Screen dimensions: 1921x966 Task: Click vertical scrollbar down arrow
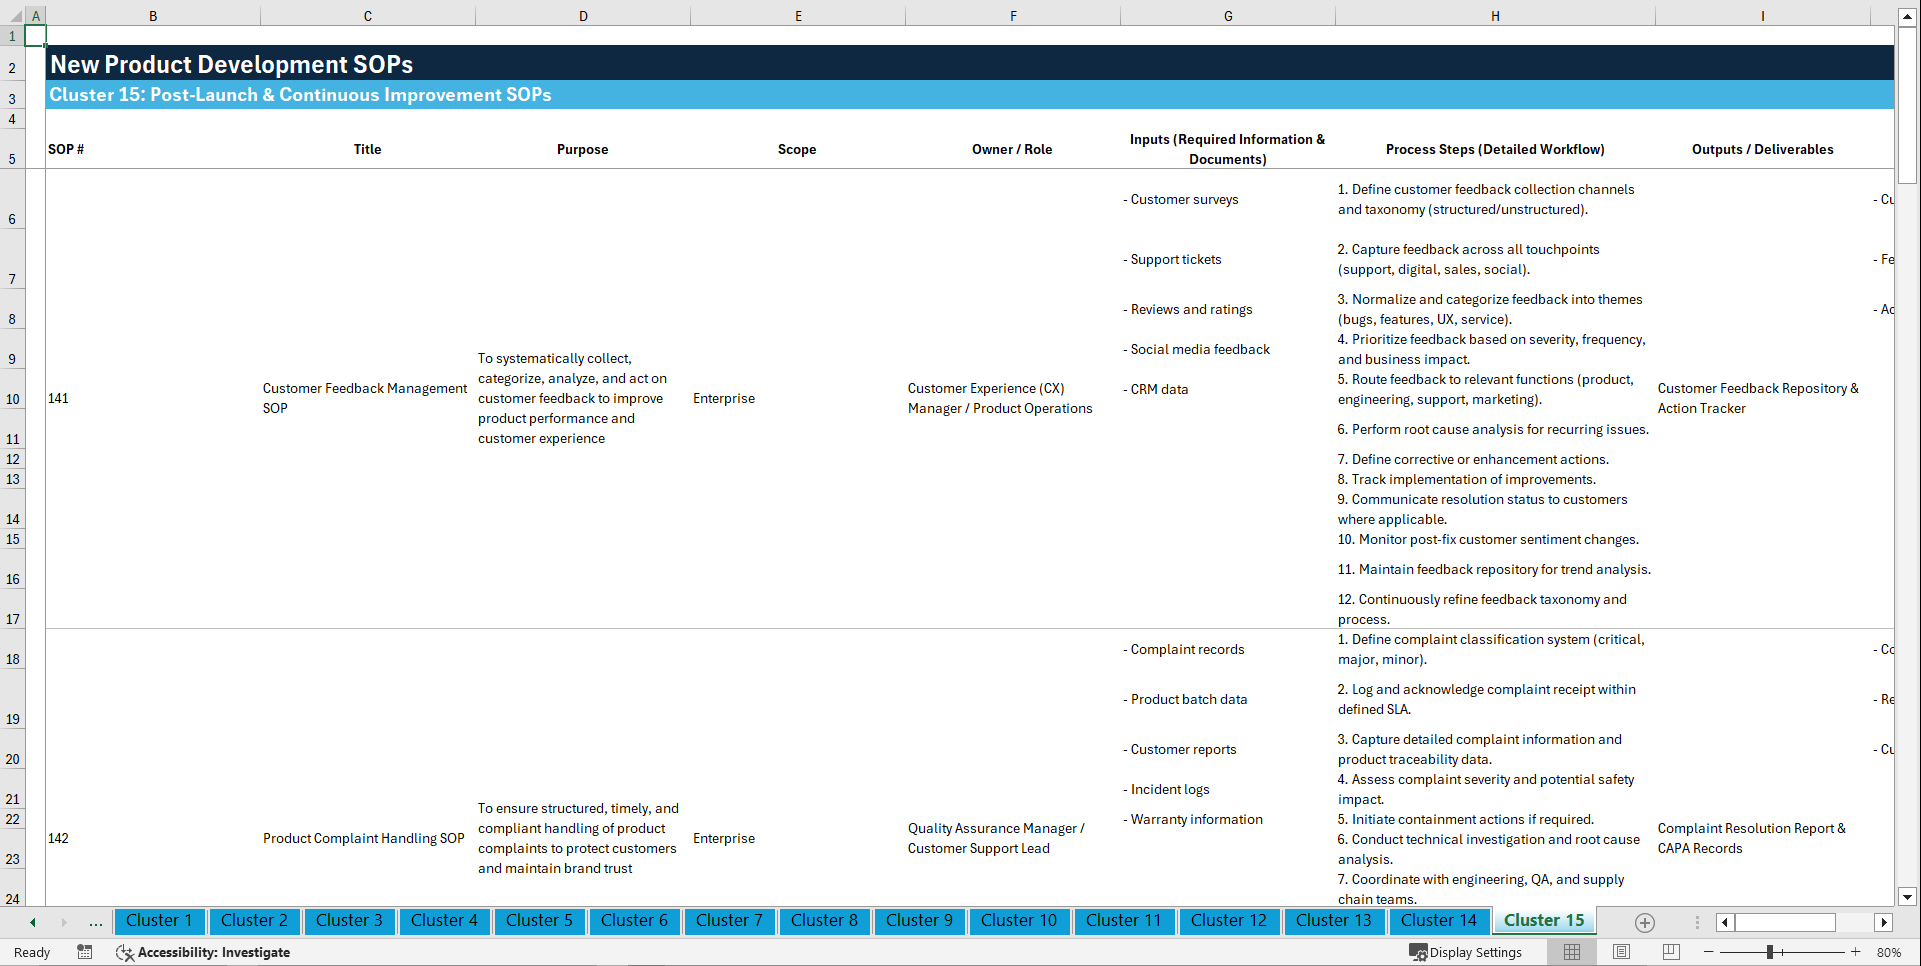point(1907,897)
